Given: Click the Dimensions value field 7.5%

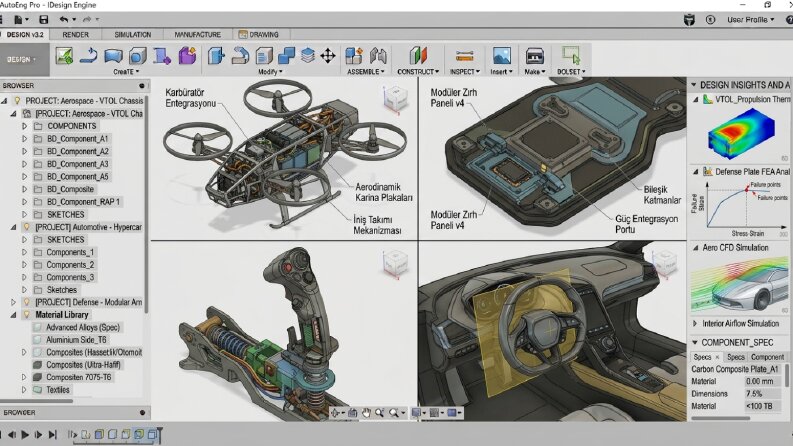Looking at the screenshot, I should [763, 393].
